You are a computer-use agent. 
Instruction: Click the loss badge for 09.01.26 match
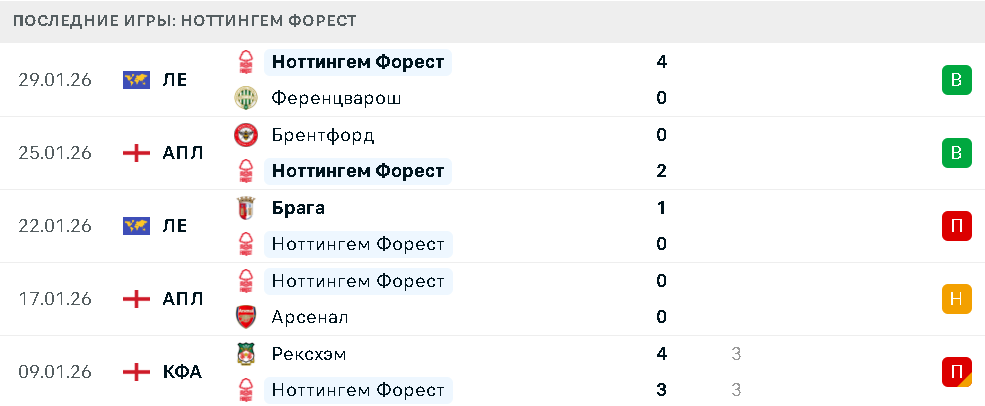pyautogui.click(x=957, y=372)
